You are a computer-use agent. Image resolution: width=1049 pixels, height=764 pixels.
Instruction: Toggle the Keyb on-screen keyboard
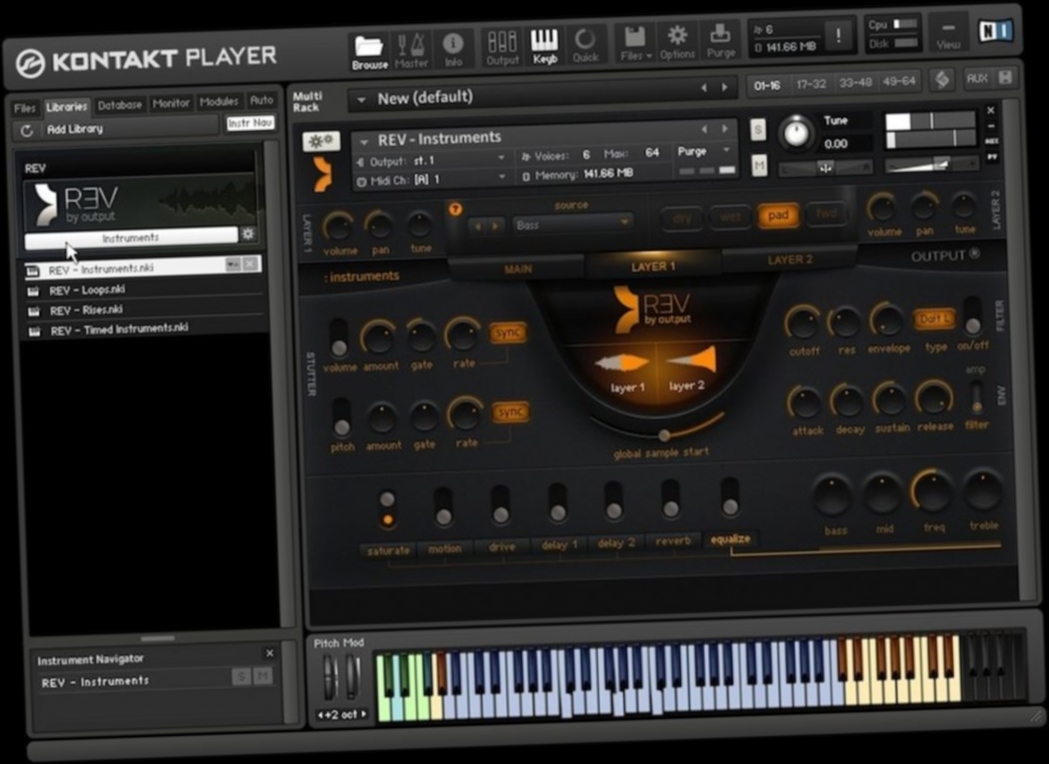point(544,46)
